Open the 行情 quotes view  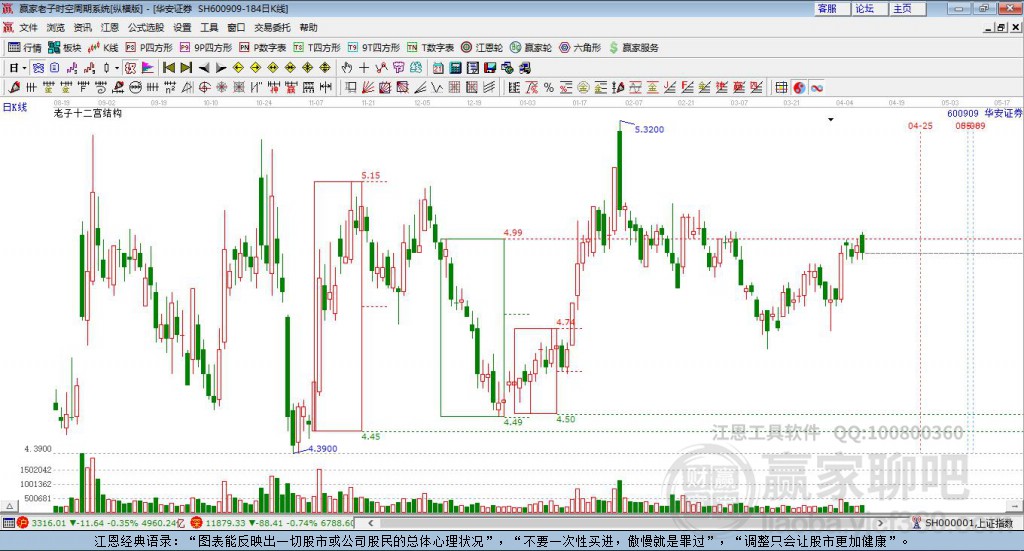(x=25, y=48)
